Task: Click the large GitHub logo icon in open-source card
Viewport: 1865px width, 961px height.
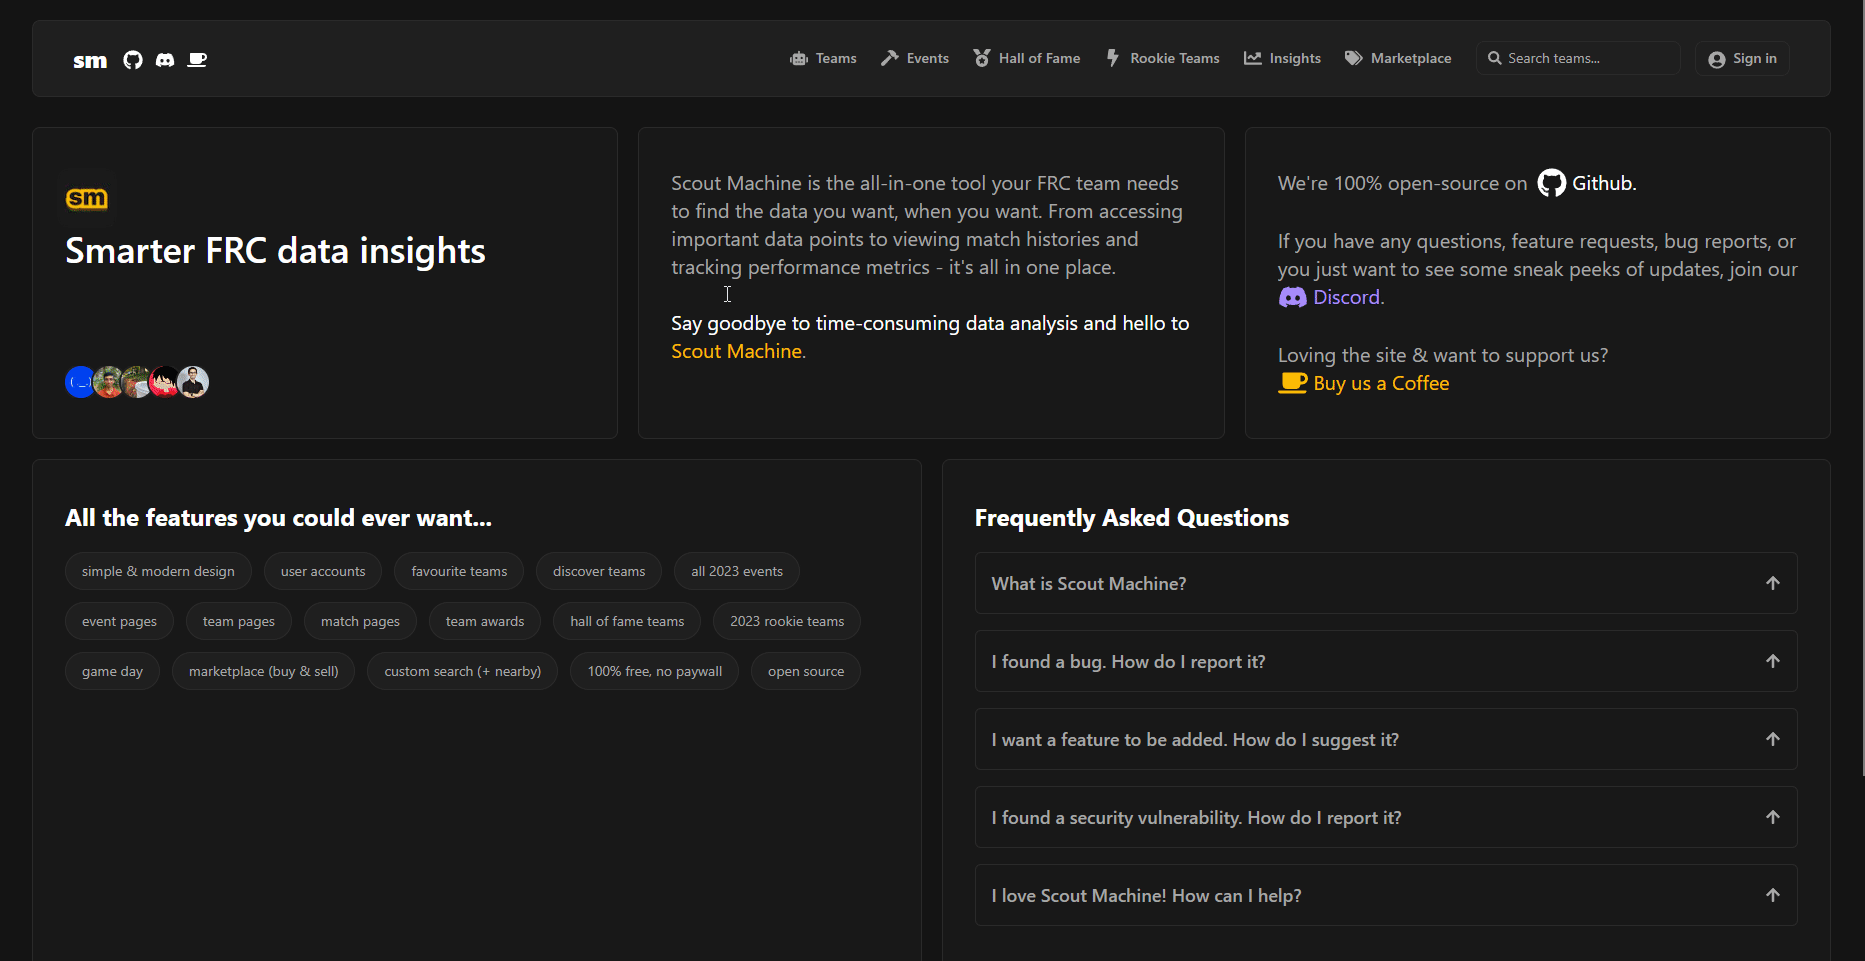Action: pos(1552,183)
